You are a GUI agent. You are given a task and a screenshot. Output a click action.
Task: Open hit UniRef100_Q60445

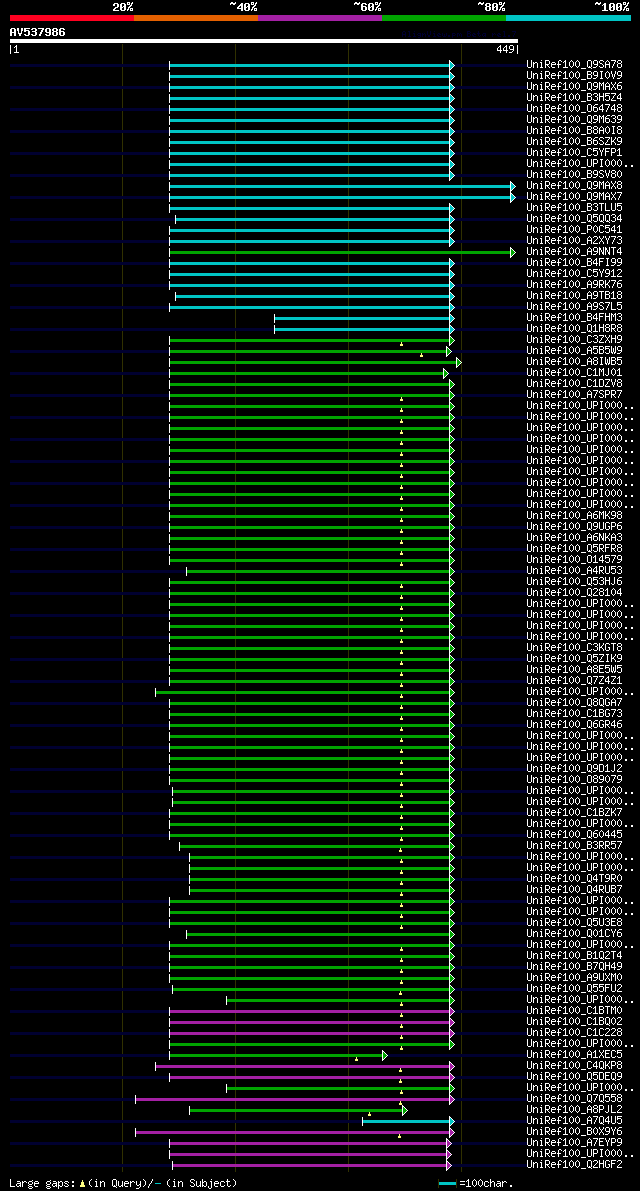point(574,836)
